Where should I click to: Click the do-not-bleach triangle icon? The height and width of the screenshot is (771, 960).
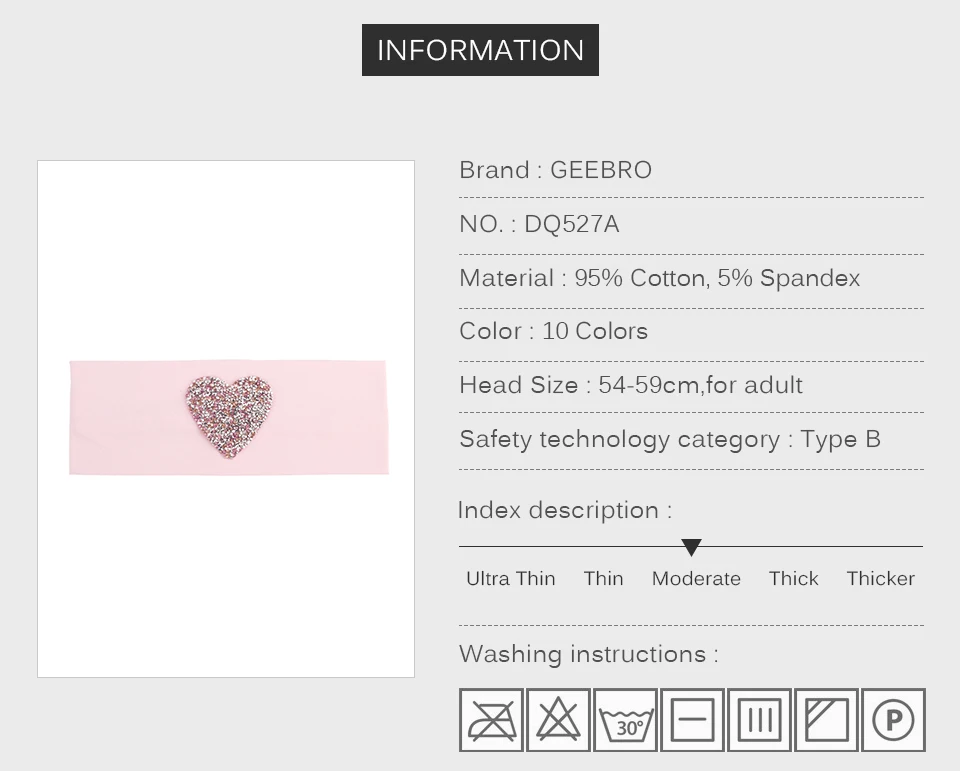point(559,720)
